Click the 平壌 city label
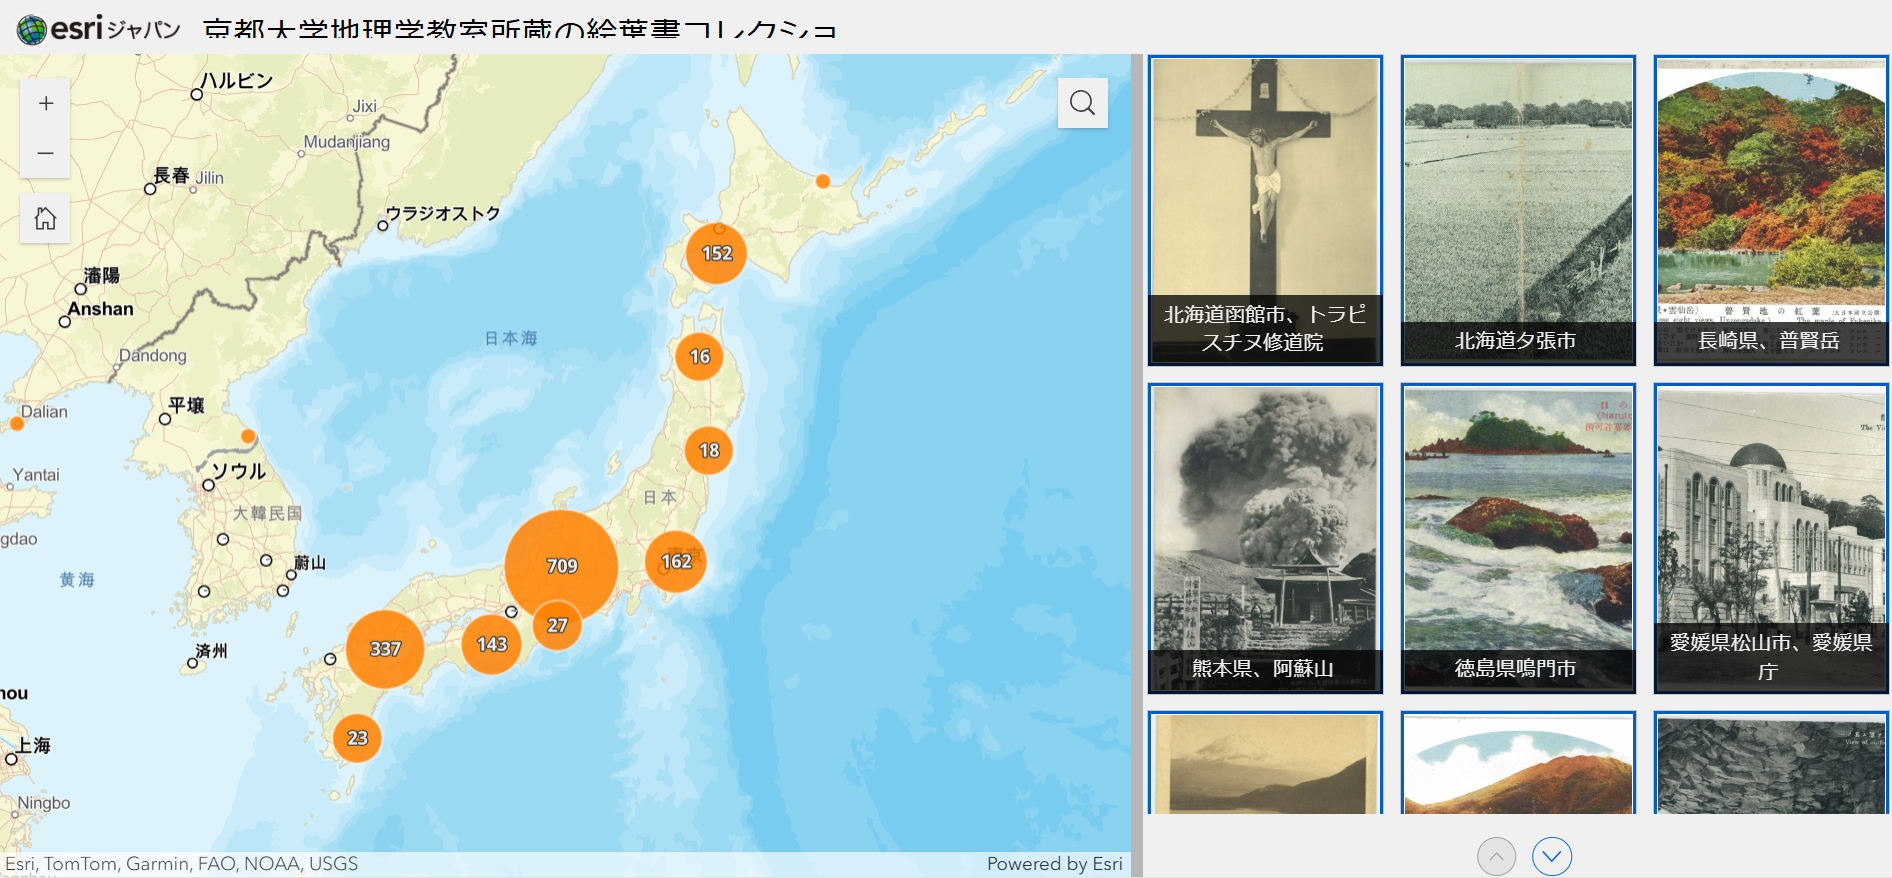 point(187,405)
